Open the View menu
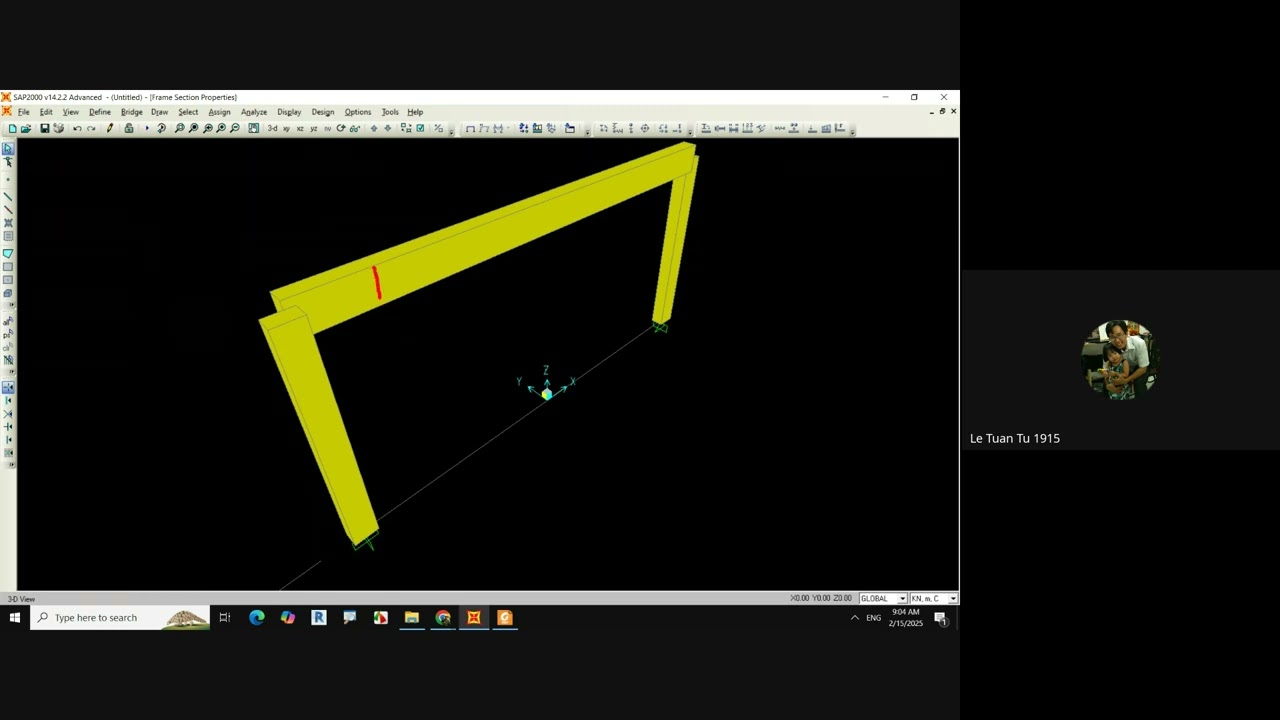 70,112
